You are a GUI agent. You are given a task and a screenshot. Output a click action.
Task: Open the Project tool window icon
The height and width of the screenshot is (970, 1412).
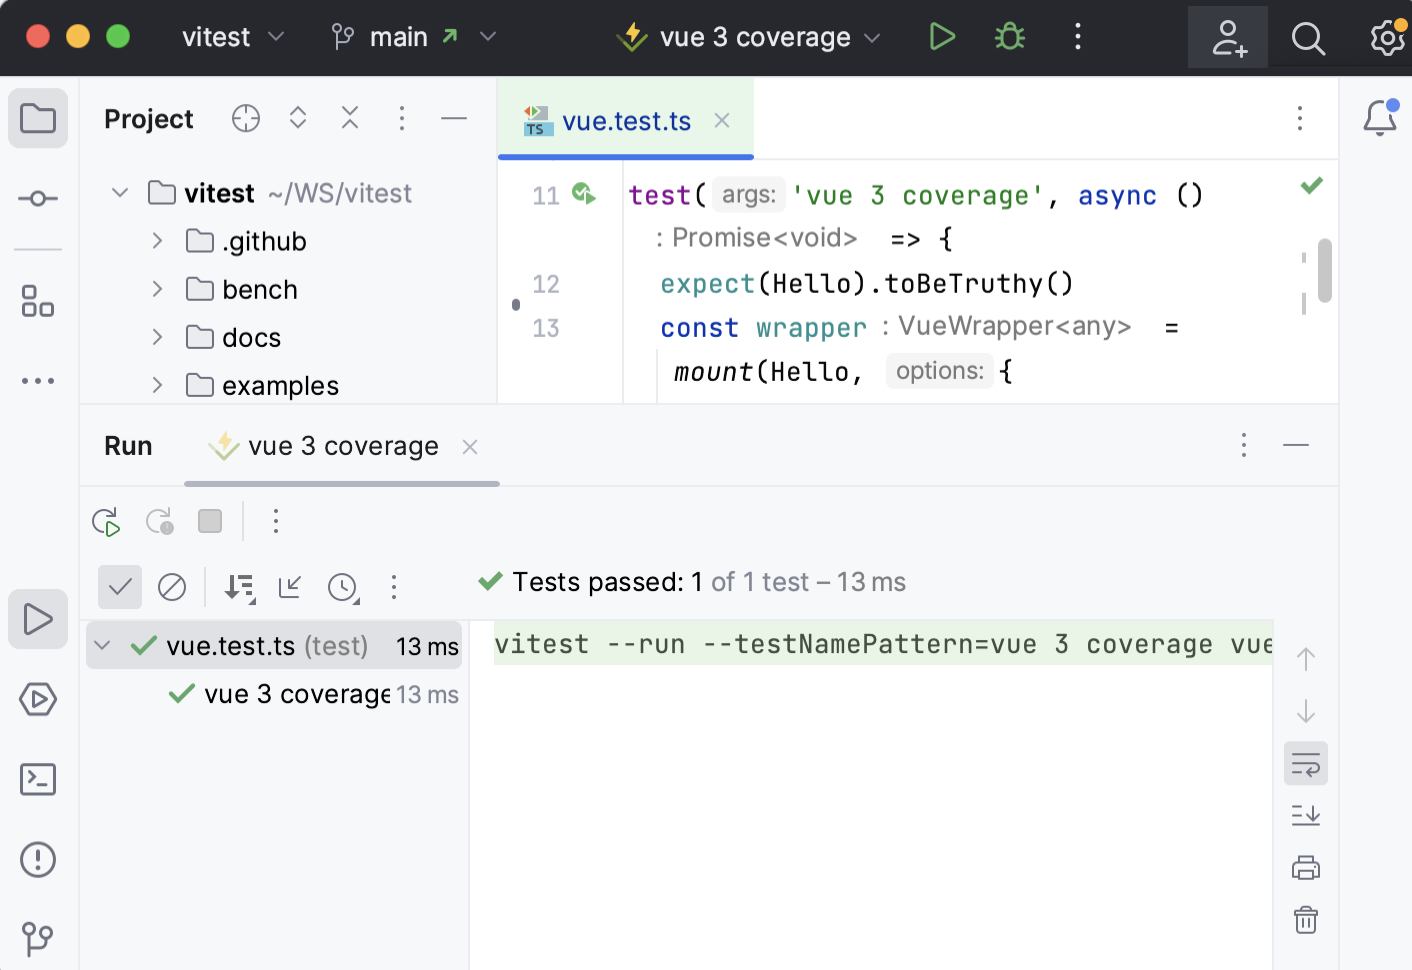click(38, 118)
